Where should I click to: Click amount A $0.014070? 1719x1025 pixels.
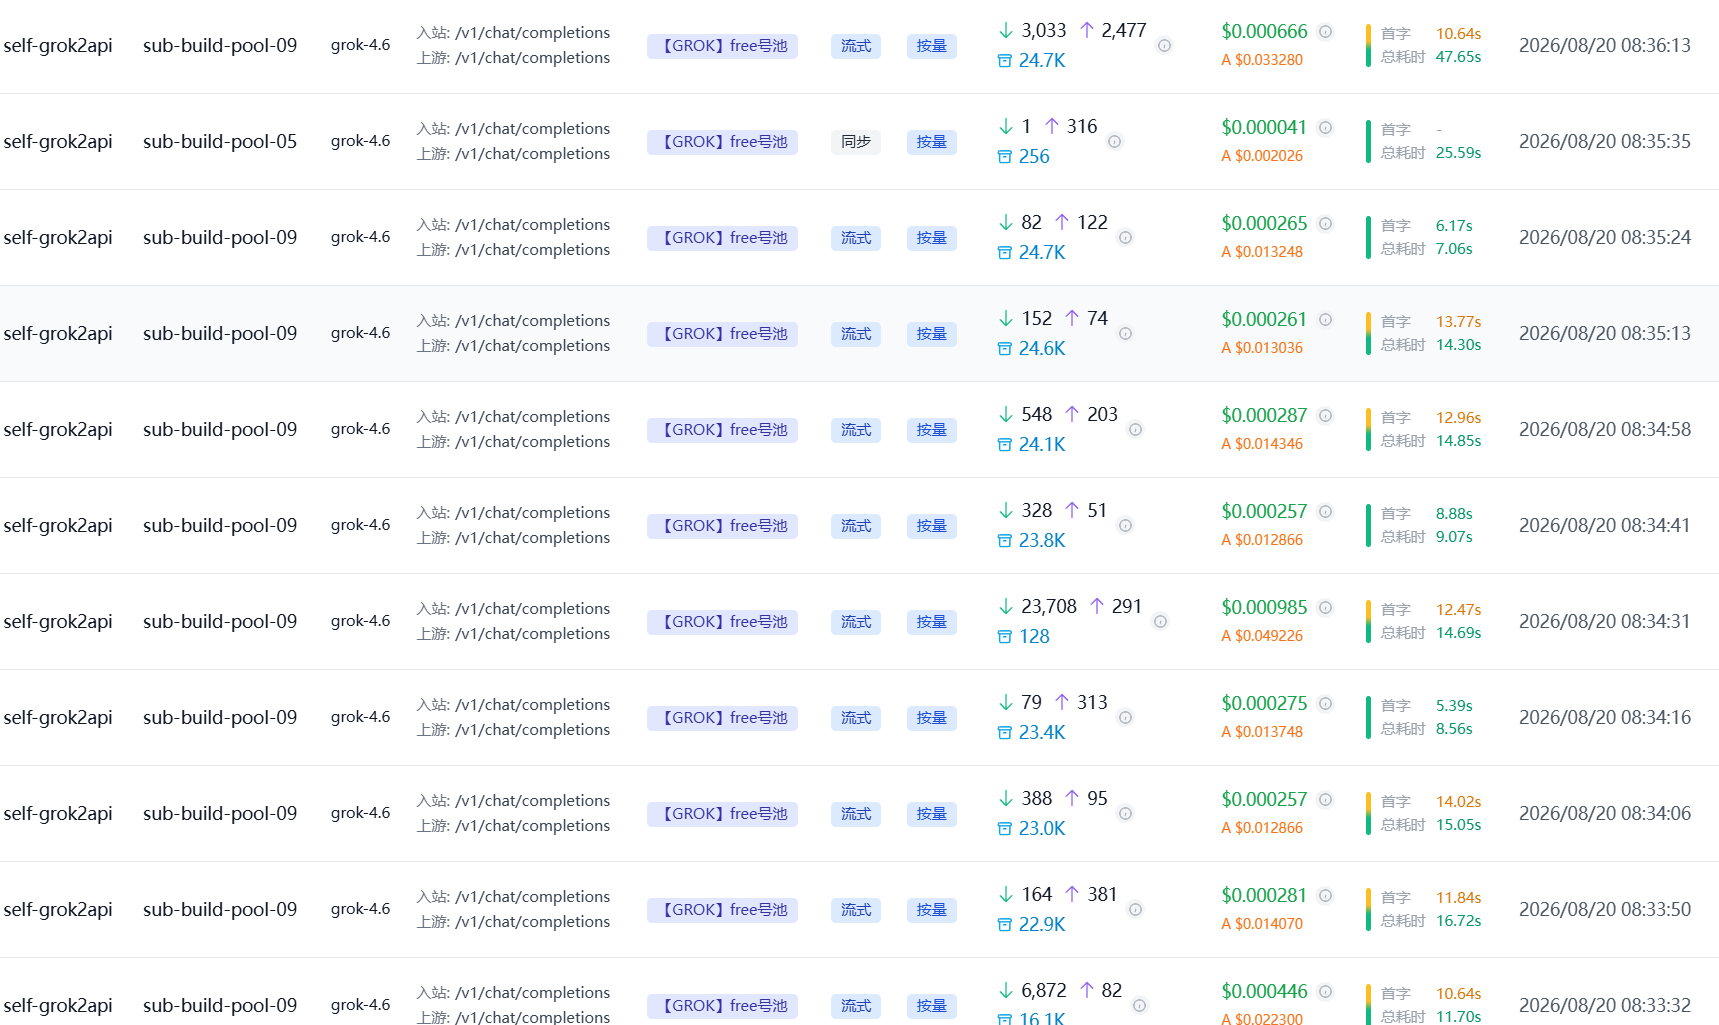pyautogui.click(x=1262, y=924)
